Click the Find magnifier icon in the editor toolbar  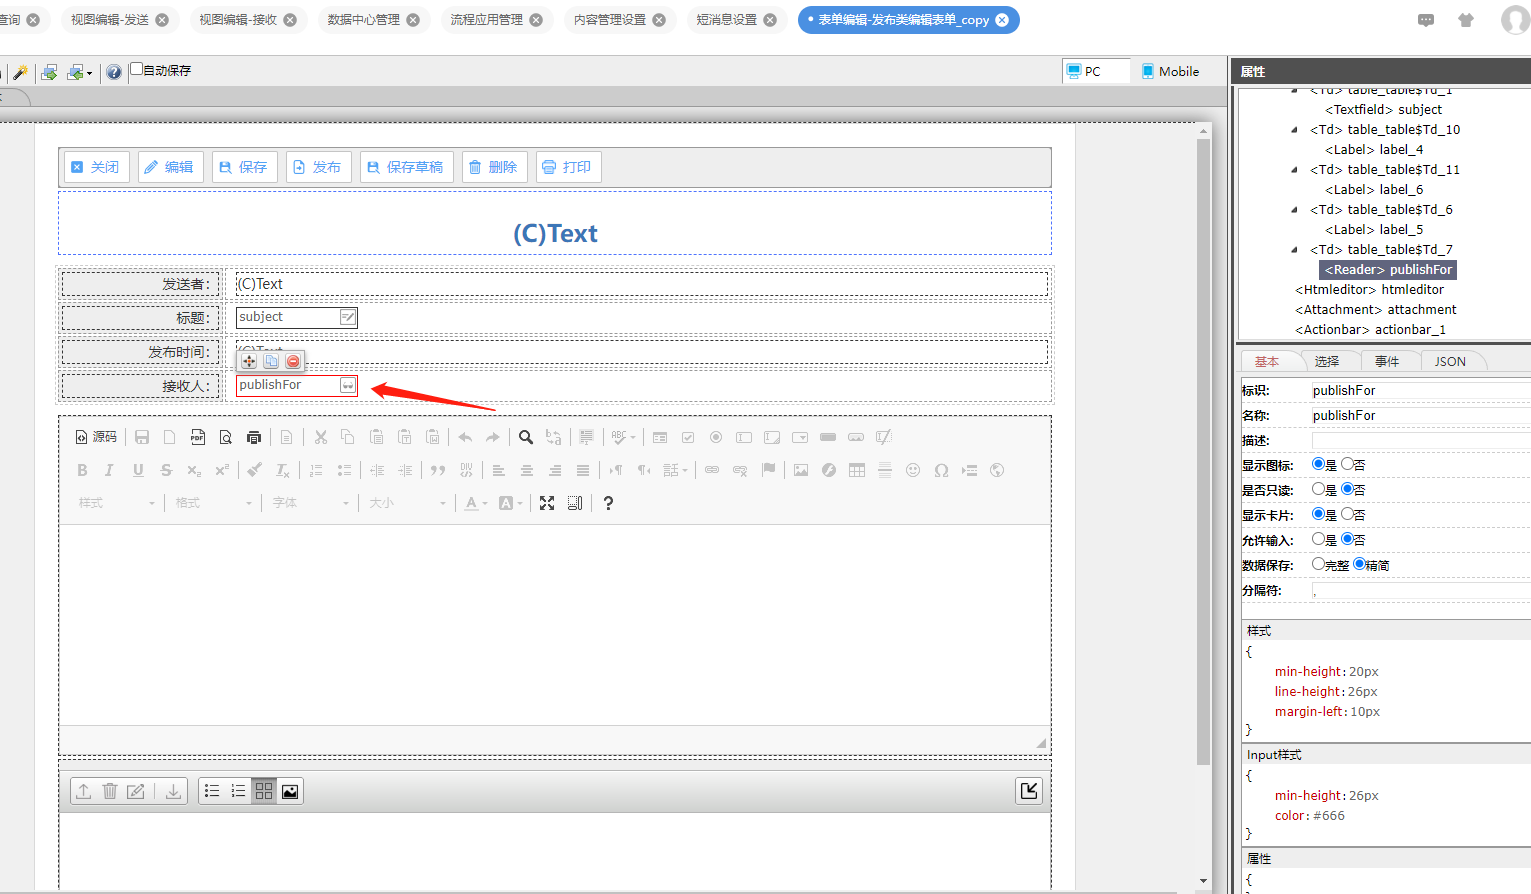tap(526, 437)
